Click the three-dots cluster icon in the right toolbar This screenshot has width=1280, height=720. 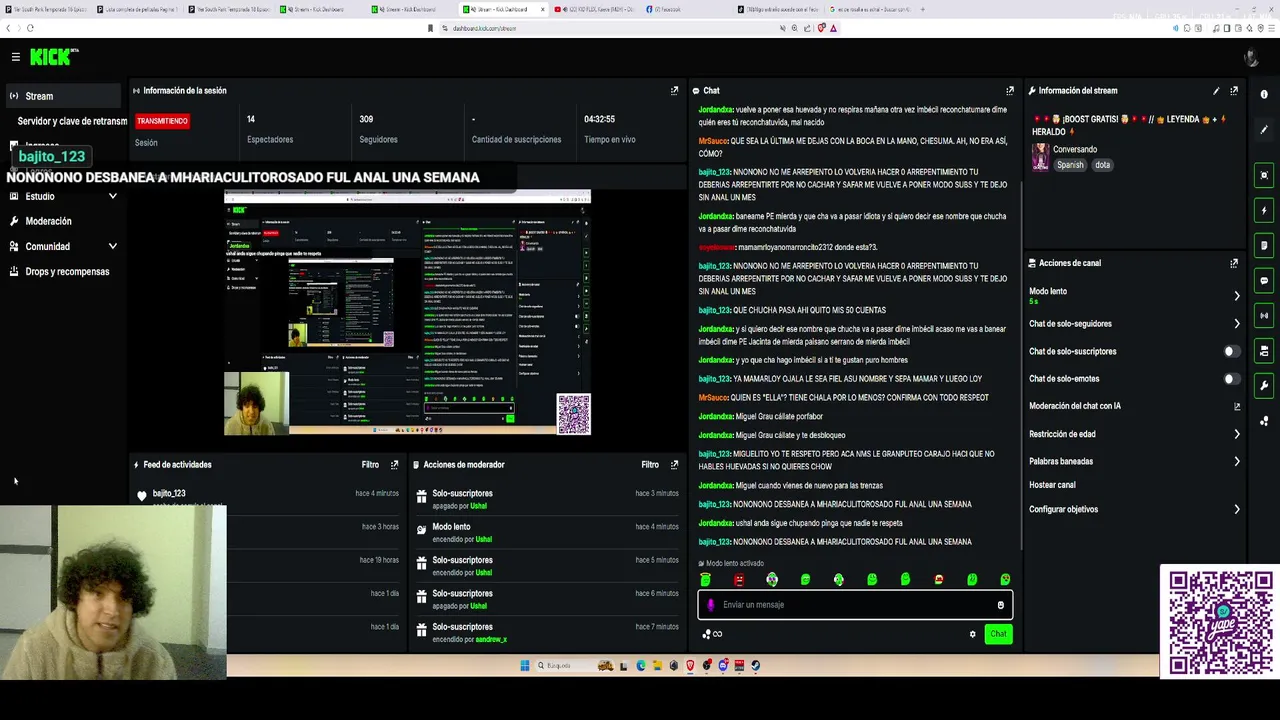pyautogui.click(x=1264, y=420)
